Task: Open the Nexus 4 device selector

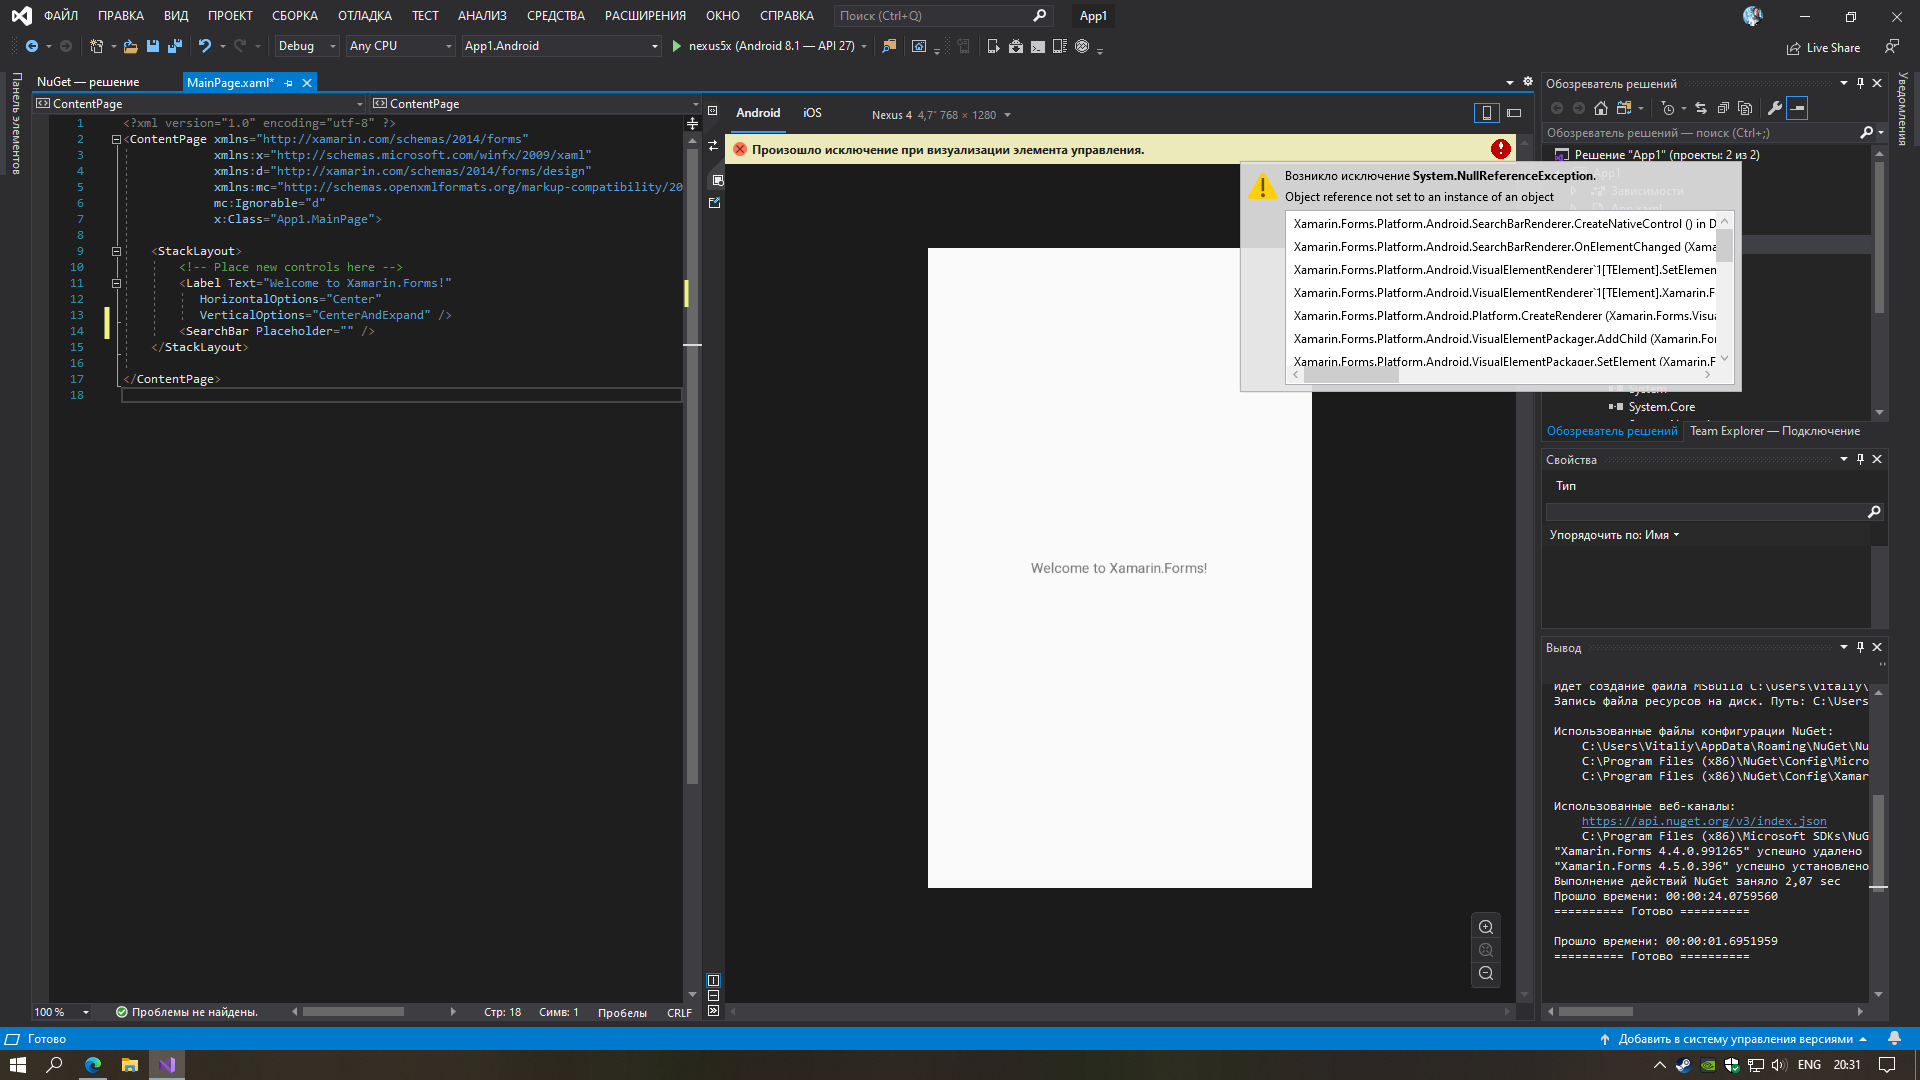Action: pyautogui.click(x=1008, y=114)
